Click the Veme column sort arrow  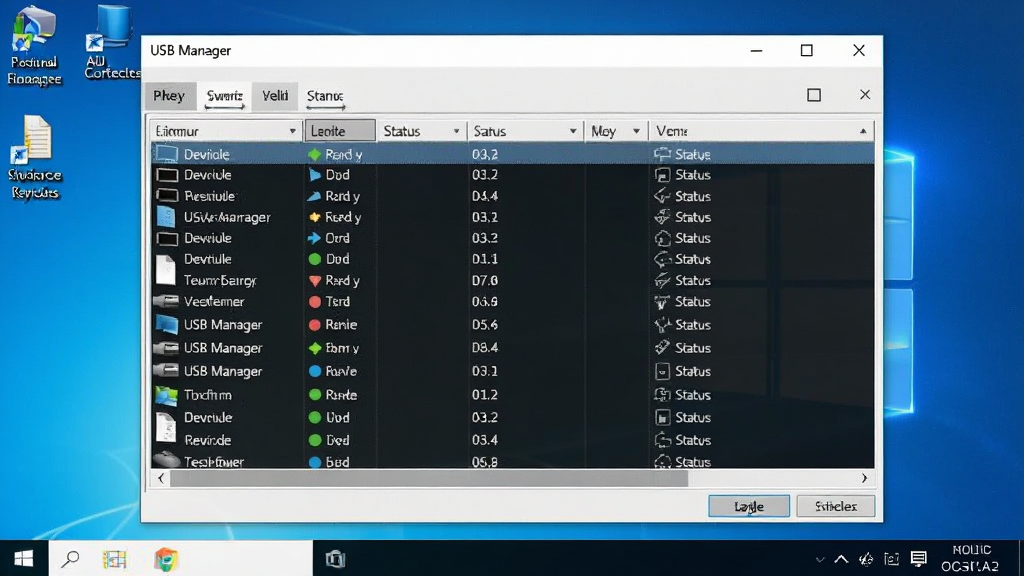point(863,131)
